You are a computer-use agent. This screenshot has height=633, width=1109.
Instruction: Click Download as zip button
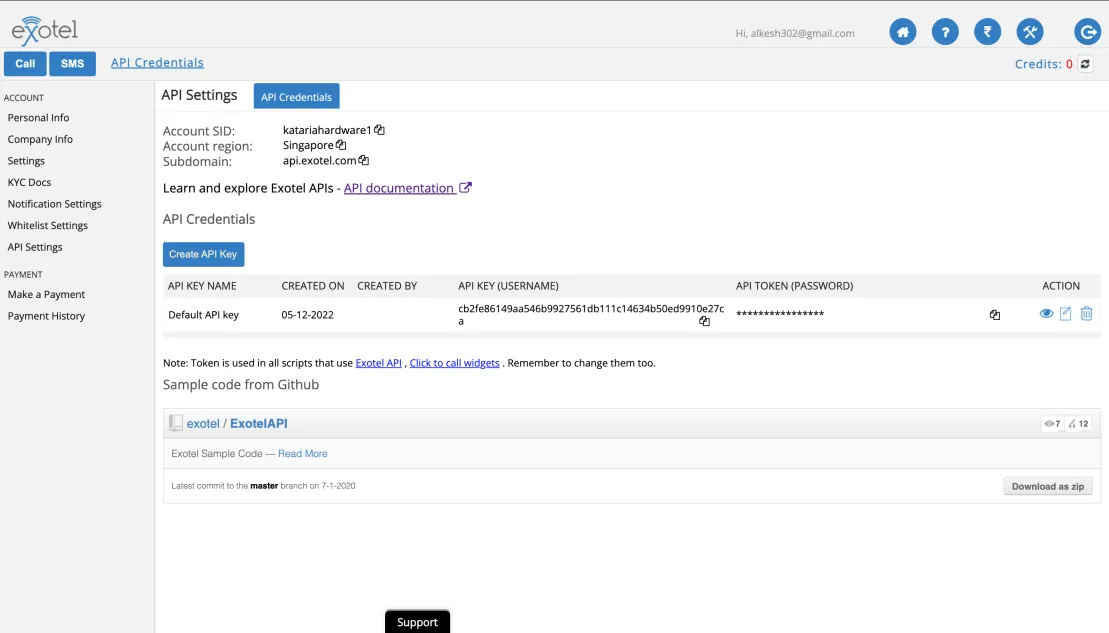[1048, 487]
